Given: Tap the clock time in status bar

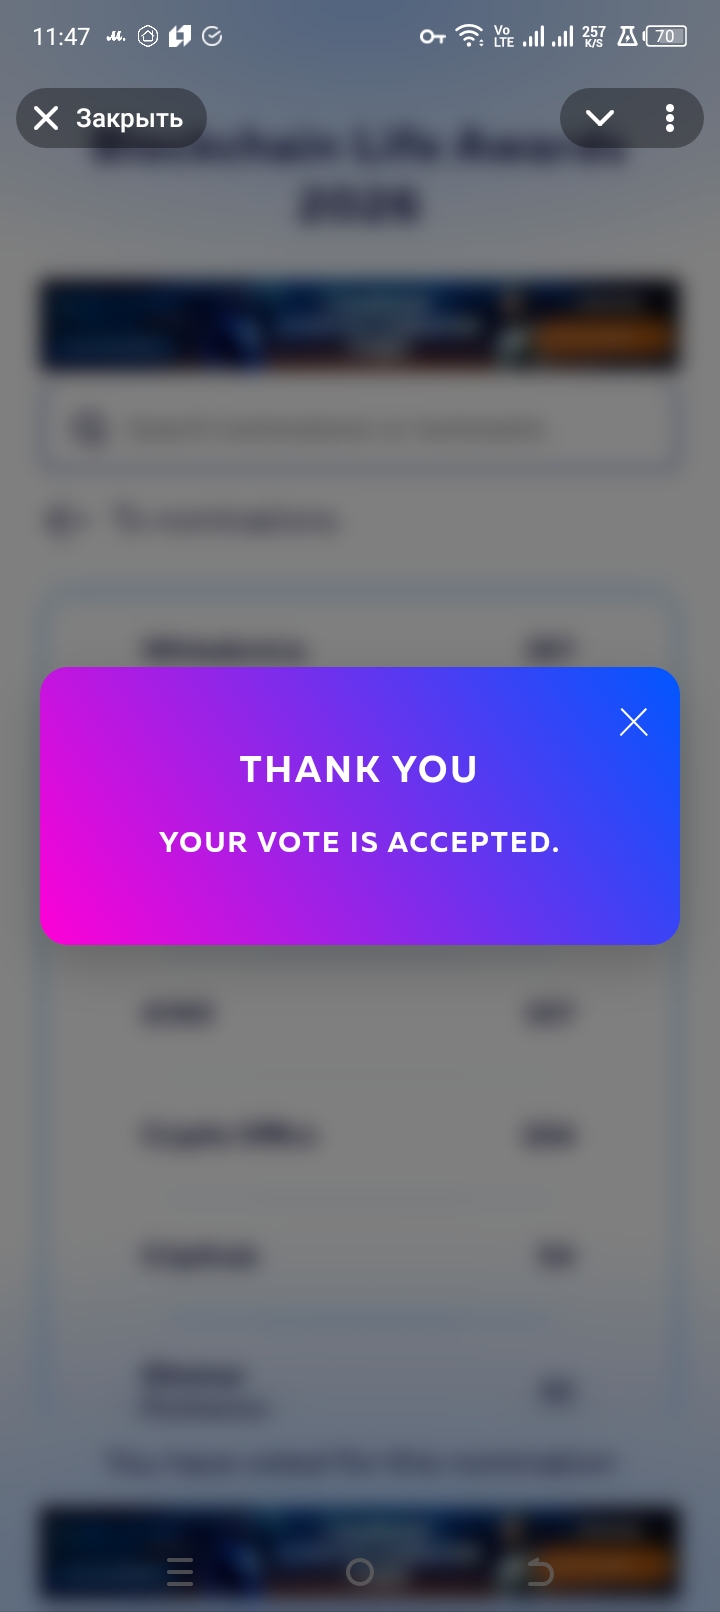Looking at the screenshot, I should tap(61, 37).
